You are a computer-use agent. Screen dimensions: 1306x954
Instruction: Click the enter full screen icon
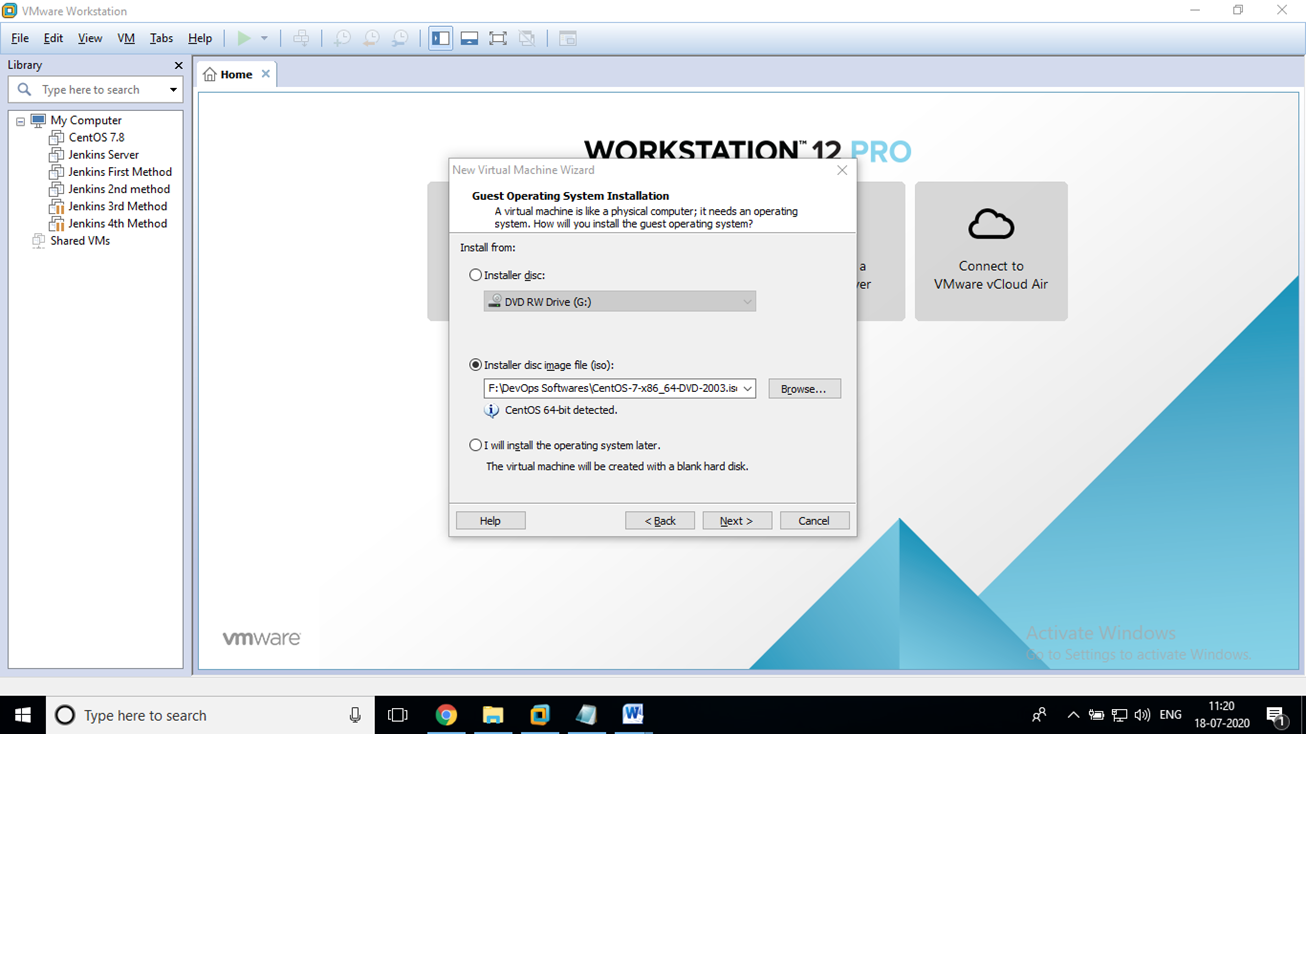click(x=497, y=38)
